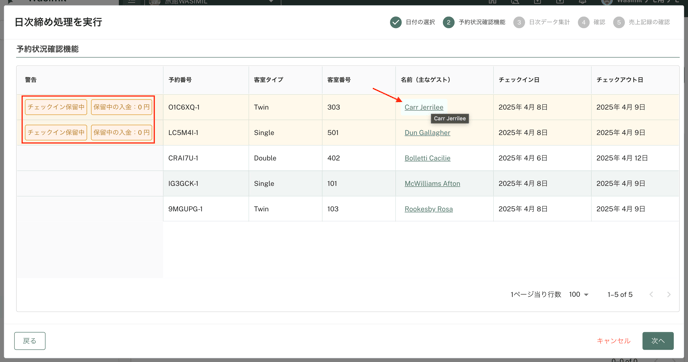Click 保留中の入金：0円 chip in LC5M4I-1 row
Viewport: 688px width, 362px height.
click(x=122, y=133)
